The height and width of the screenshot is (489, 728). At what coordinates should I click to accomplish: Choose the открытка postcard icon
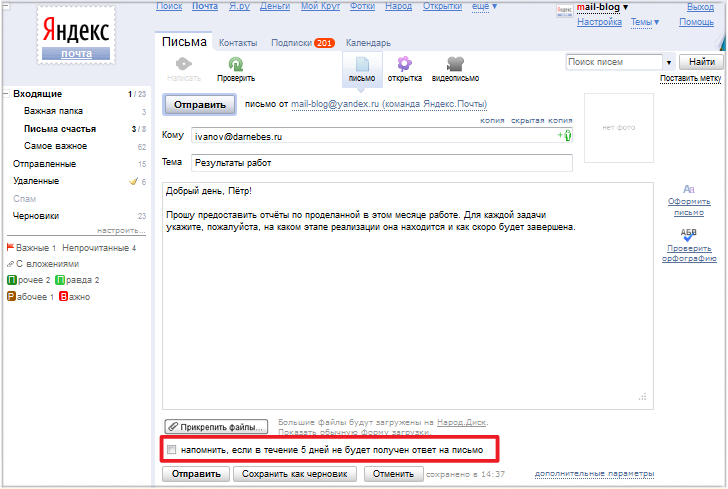tap(404, 64)
